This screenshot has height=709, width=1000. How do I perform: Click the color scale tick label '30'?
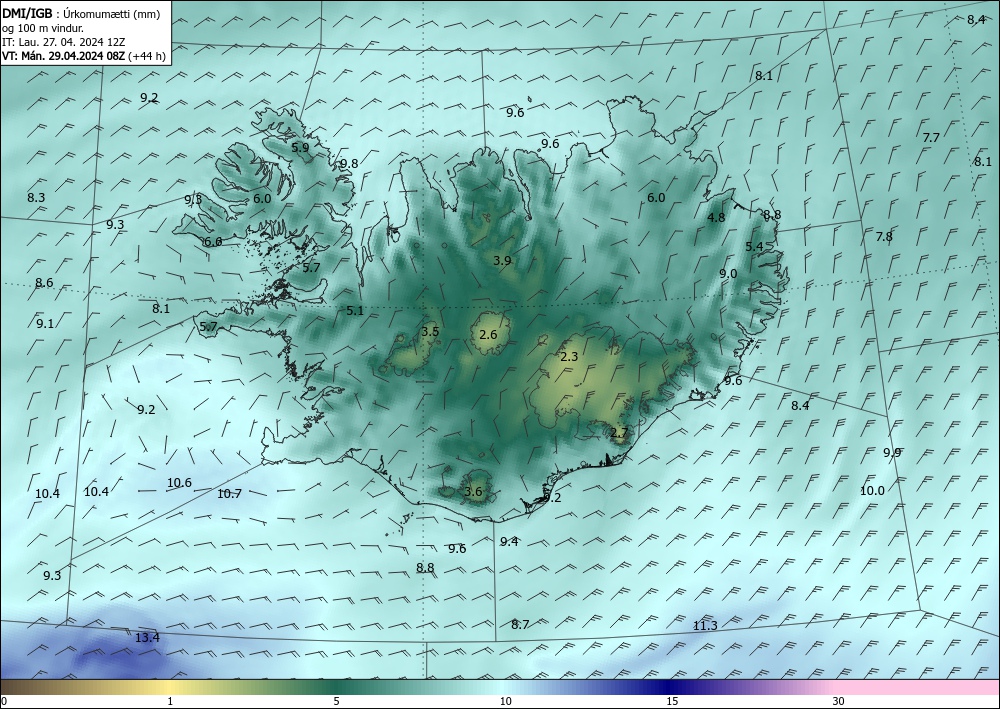pos(839,701)
